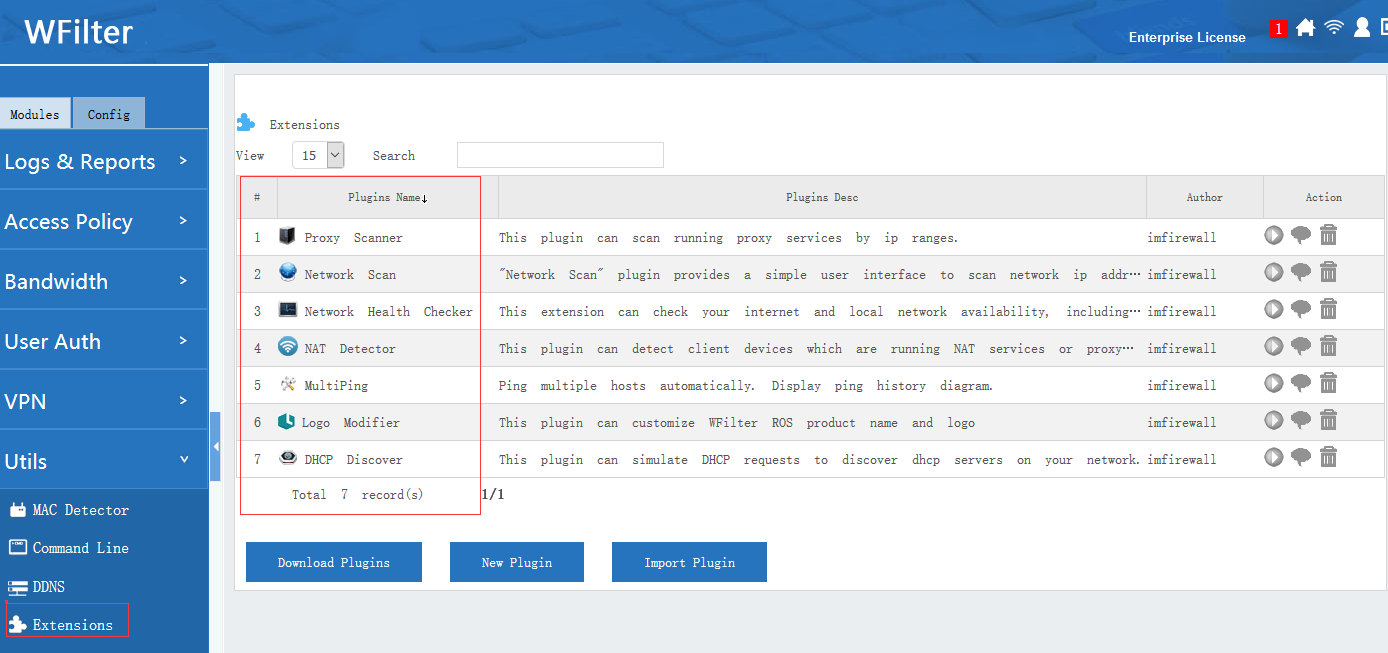Screen dimensions: 1388x653
Task: Open comment bubble for DHCP Discover
Action: pyautogui.click(x=1300, y=458)
